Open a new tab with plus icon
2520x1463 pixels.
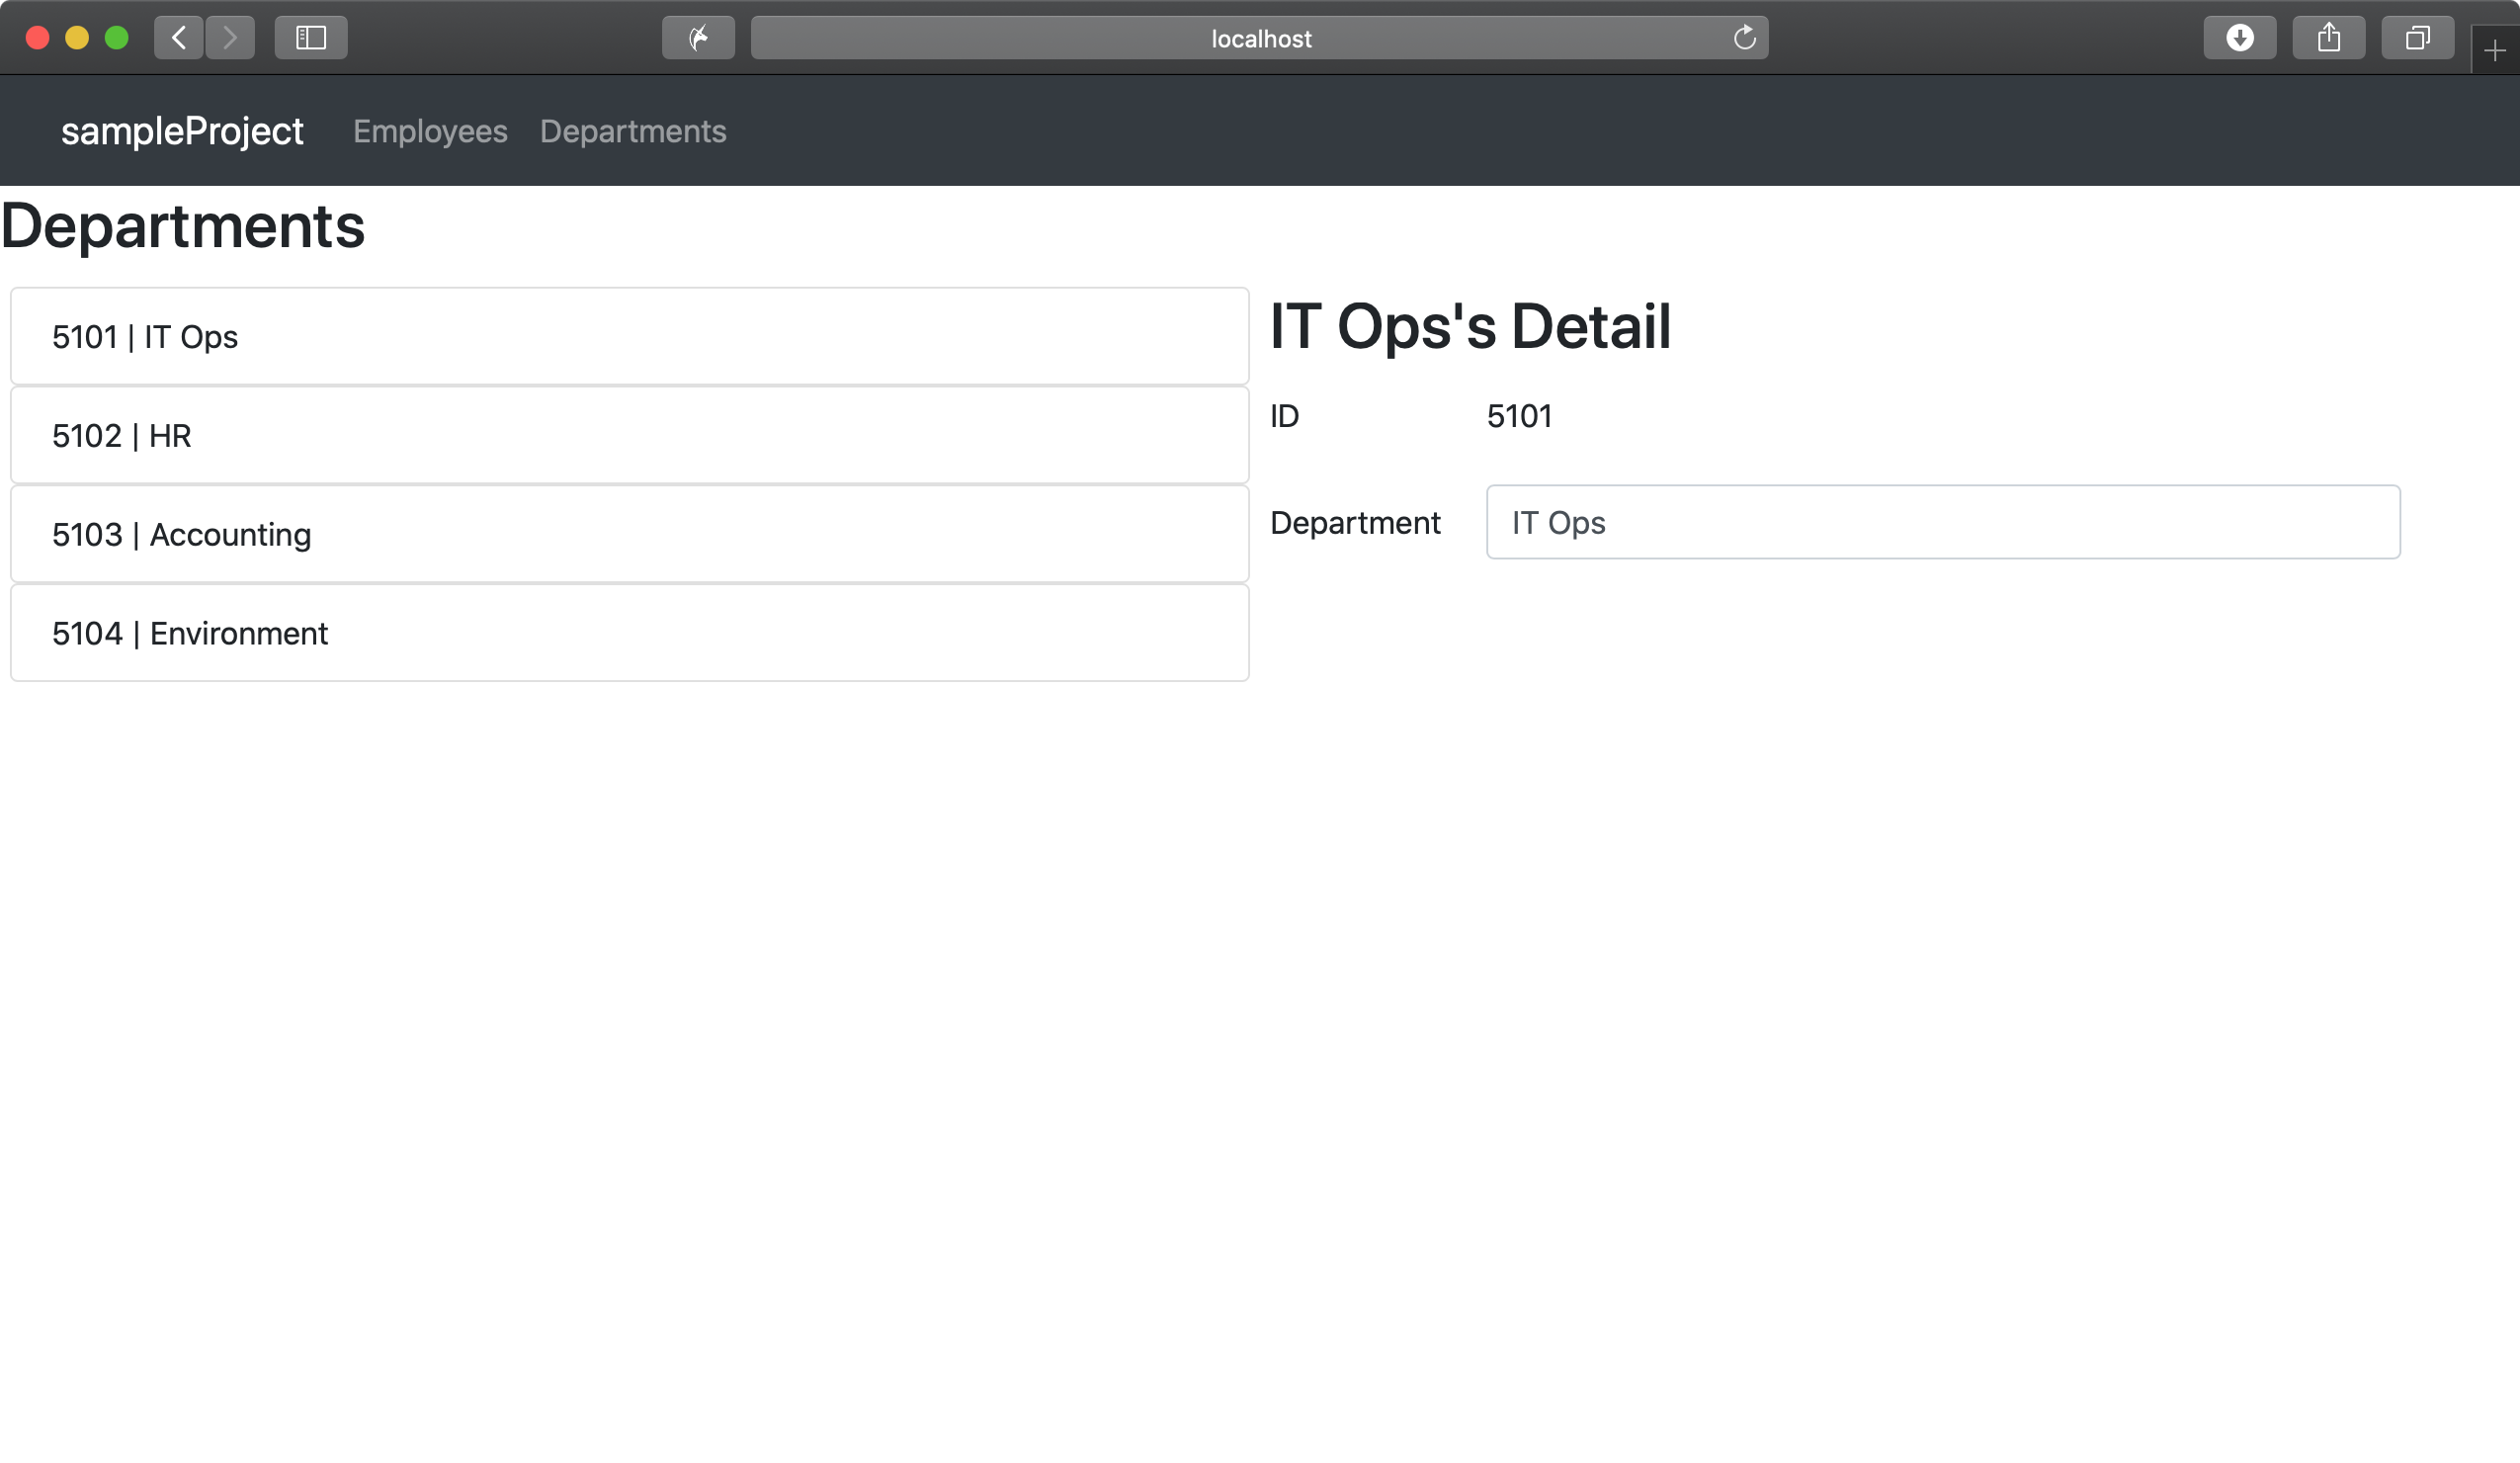click(2494, 51)
